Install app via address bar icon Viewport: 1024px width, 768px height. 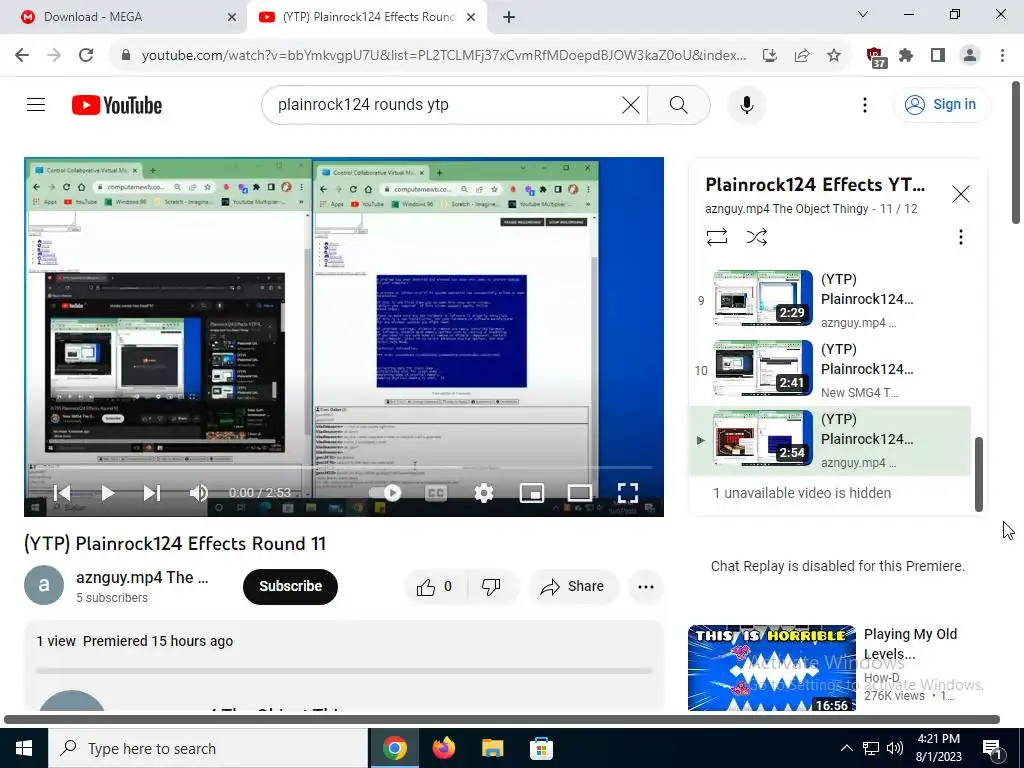click(x=770, y=56)
